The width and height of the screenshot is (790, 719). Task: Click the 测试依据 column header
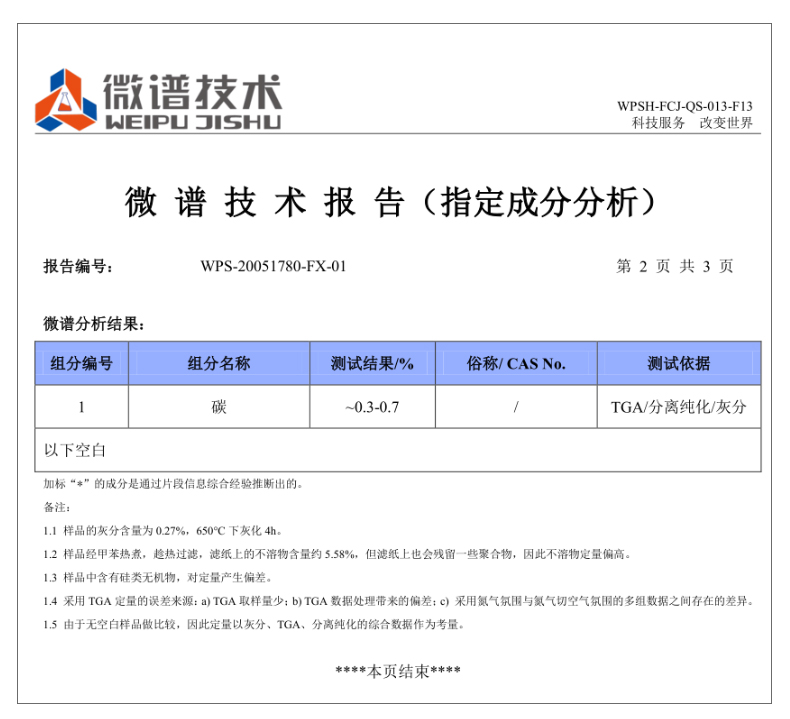click(679, 363)
